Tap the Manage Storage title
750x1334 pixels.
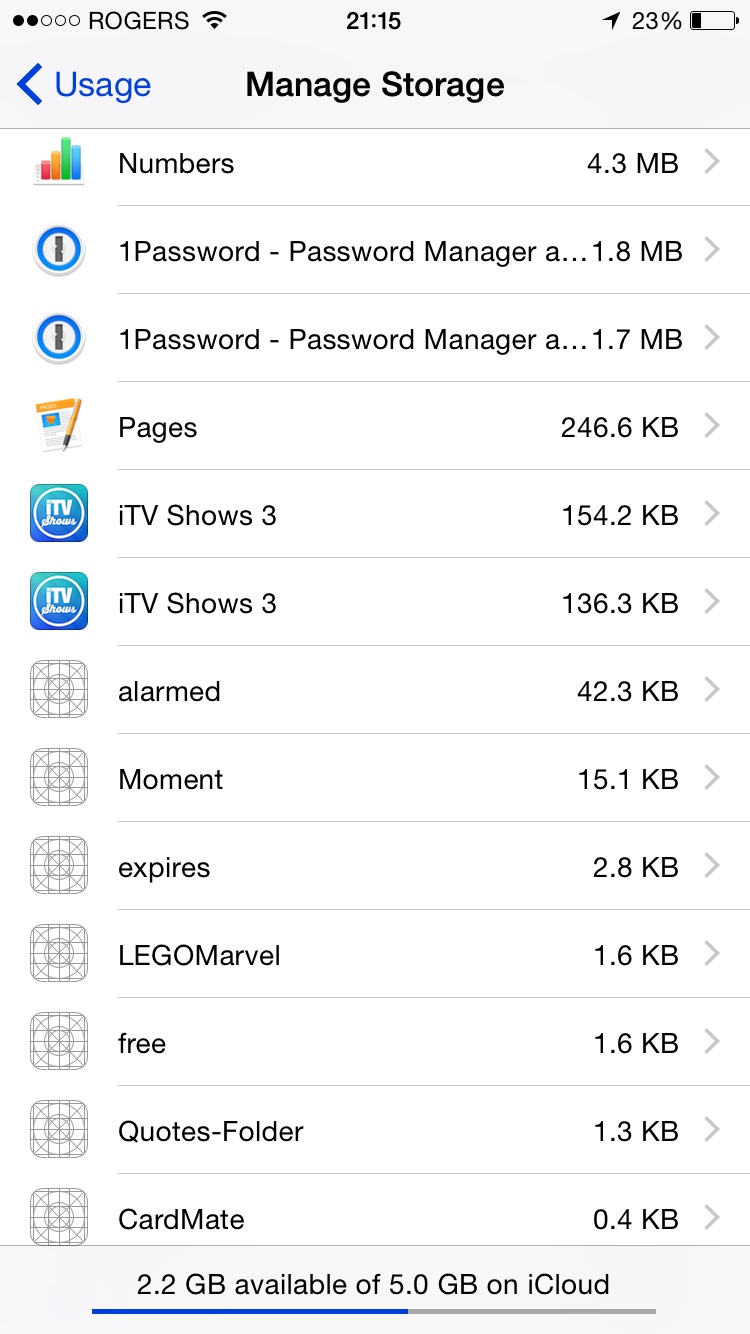click(x=375, y=85)
